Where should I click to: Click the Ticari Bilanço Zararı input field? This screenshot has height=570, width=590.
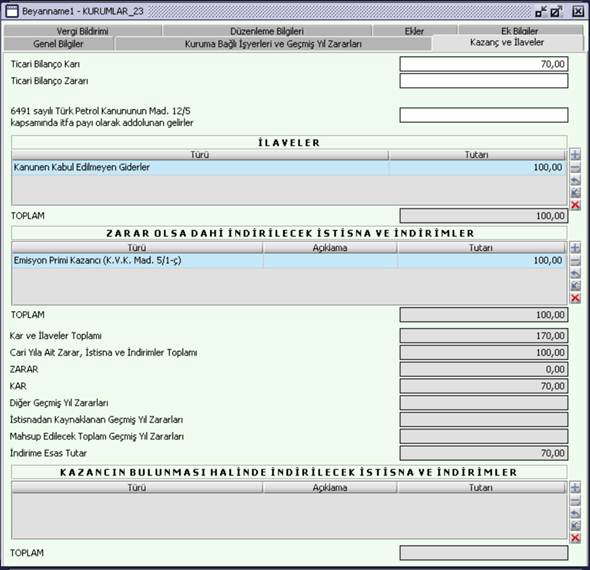coord(484,81)
